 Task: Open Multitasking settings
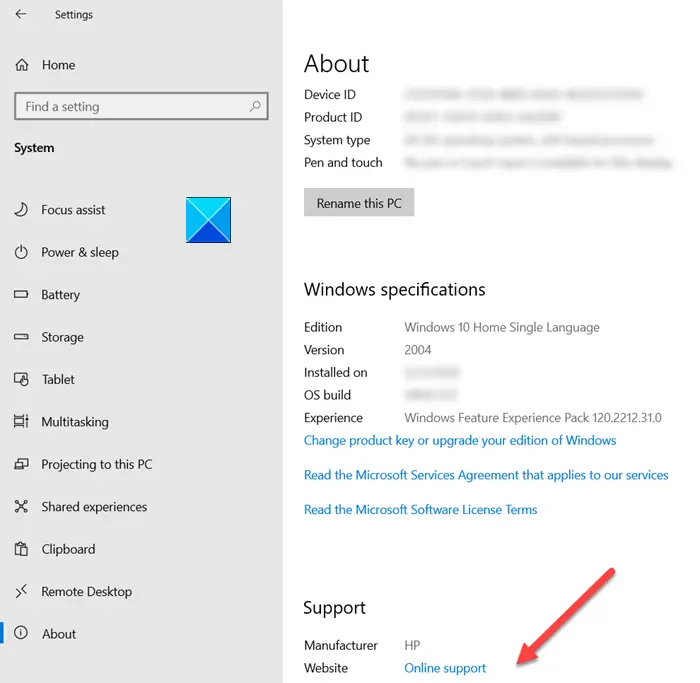coord(75,422)
